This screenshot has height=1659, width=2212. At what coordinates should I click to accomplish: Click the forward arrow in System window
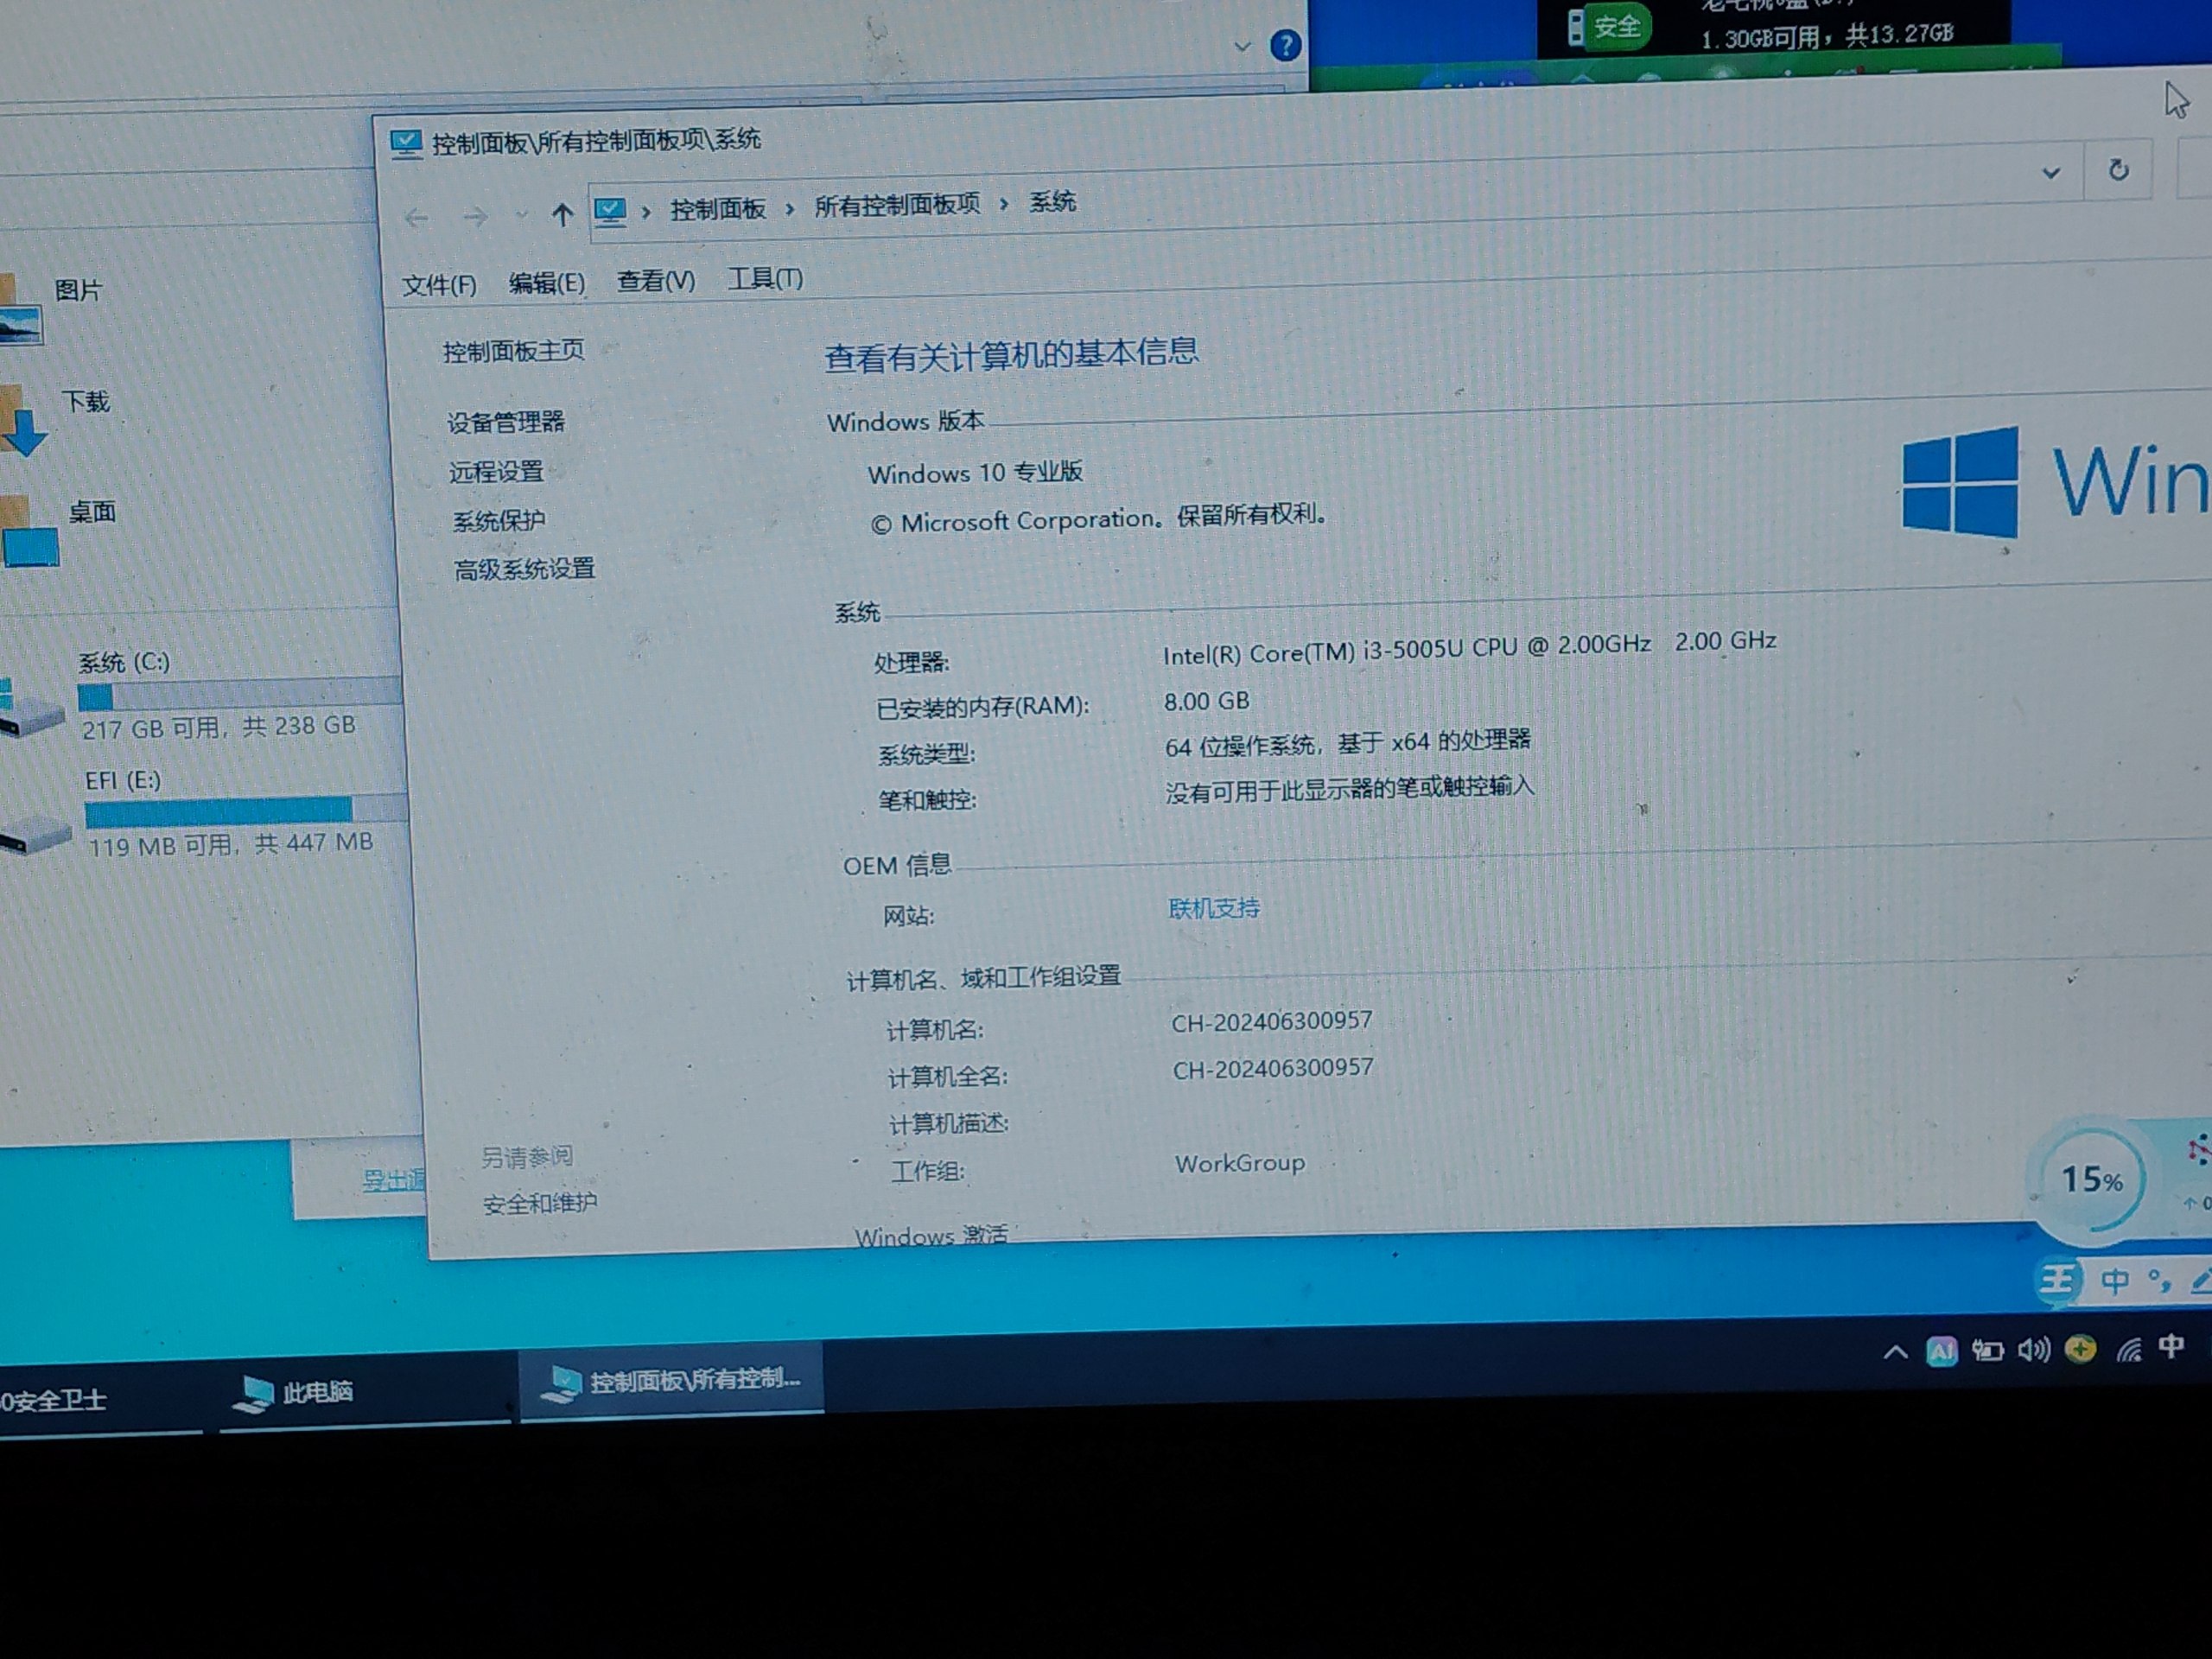click(475, 216)
